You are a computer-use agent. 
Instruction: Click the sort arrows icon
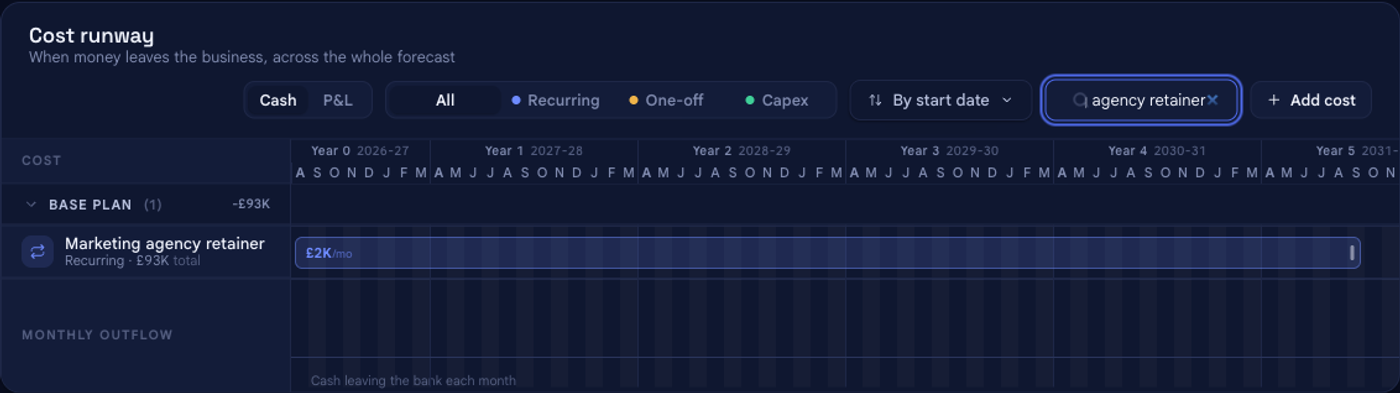tap(875, 100)
